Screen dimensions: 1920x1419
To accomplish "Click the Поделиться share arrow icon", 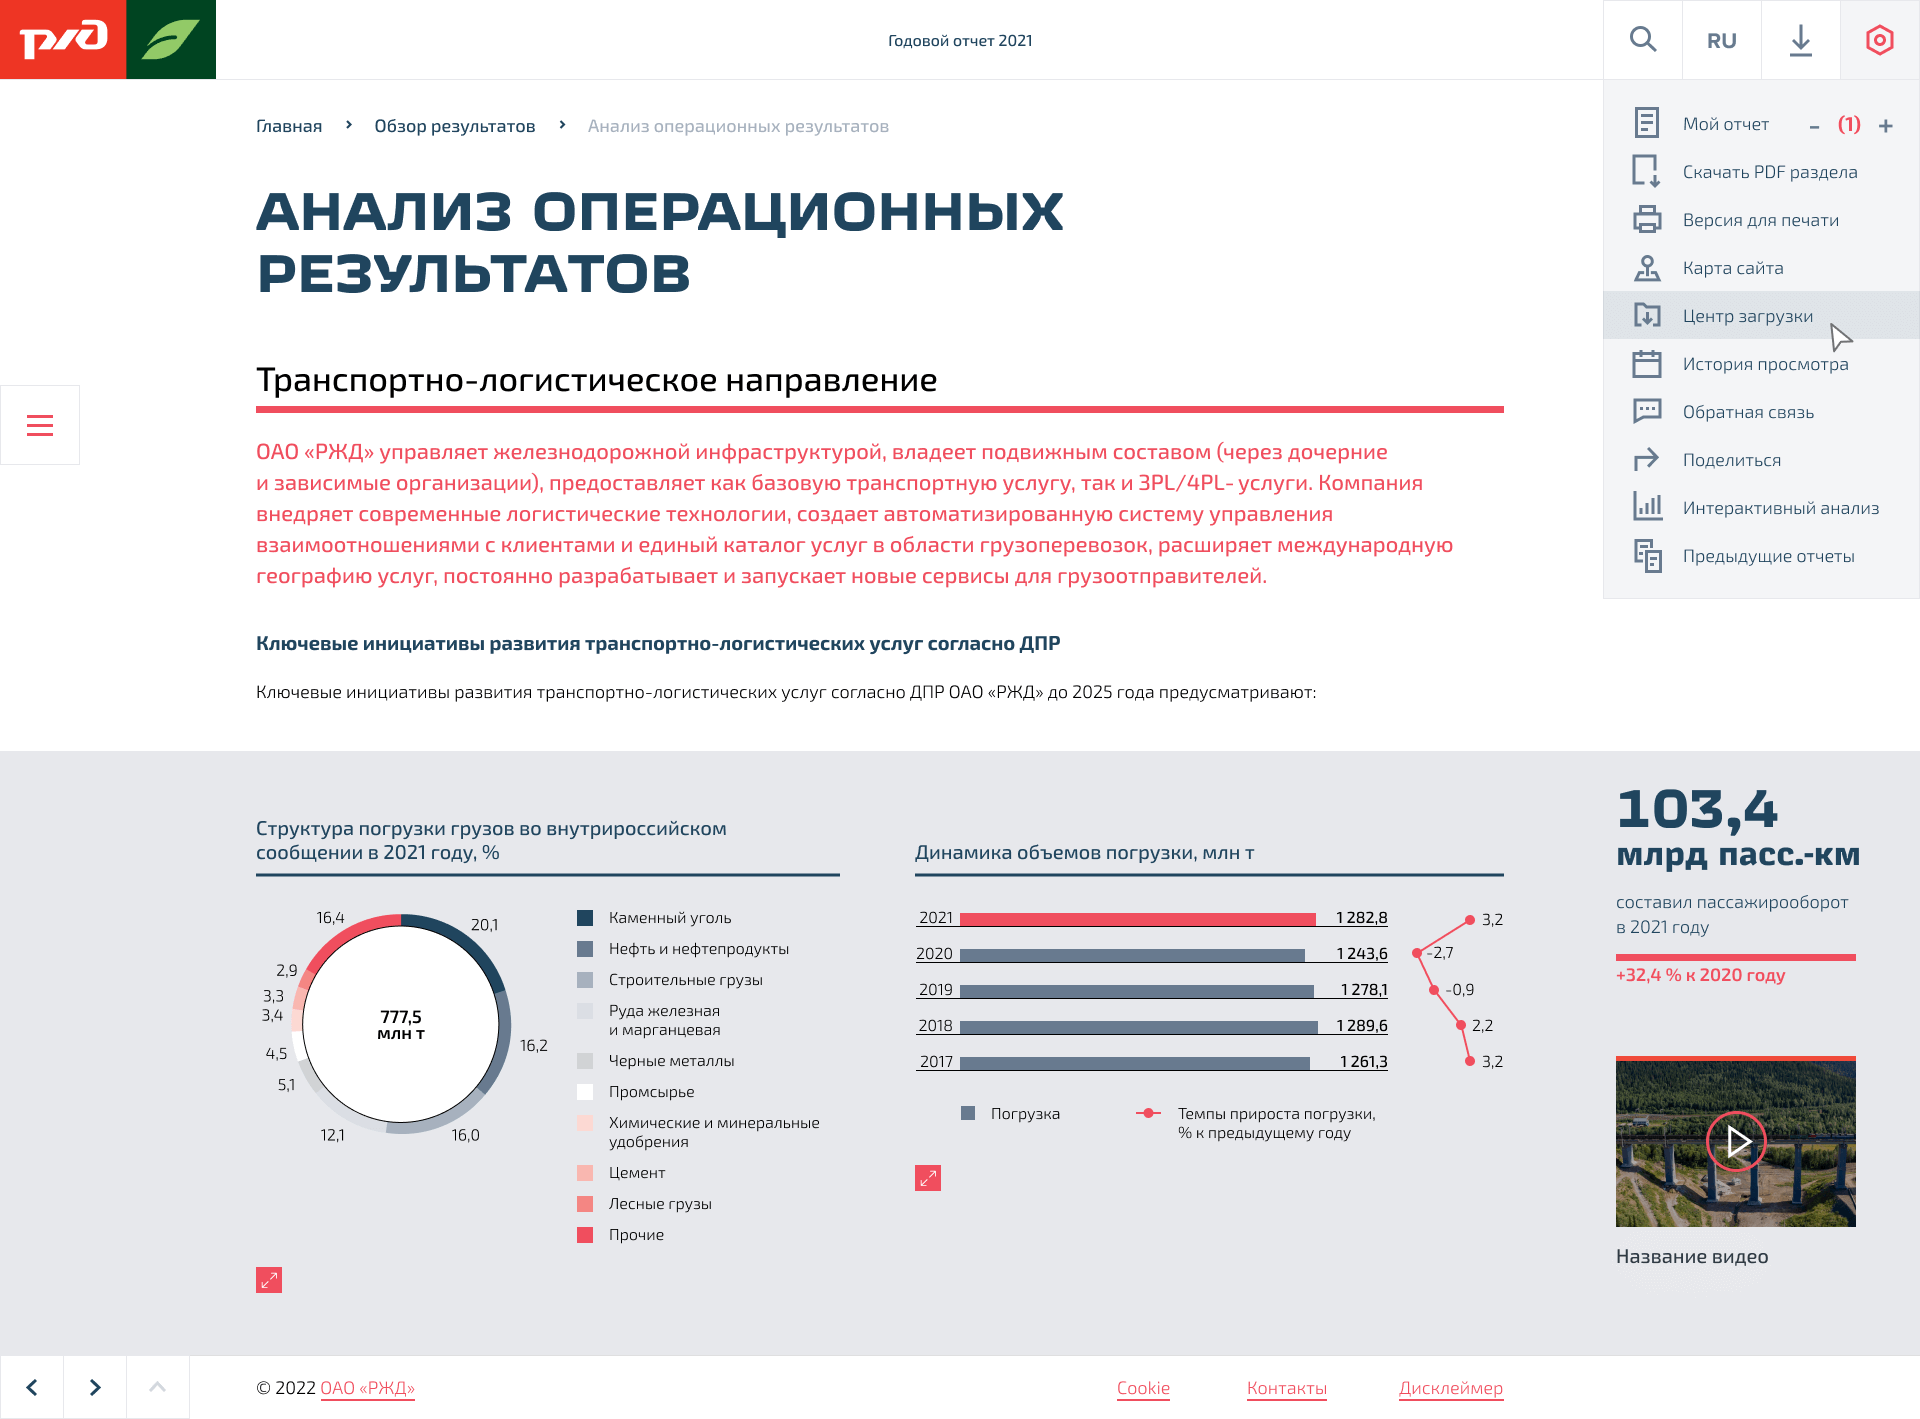I will (x=1647, y=460).
